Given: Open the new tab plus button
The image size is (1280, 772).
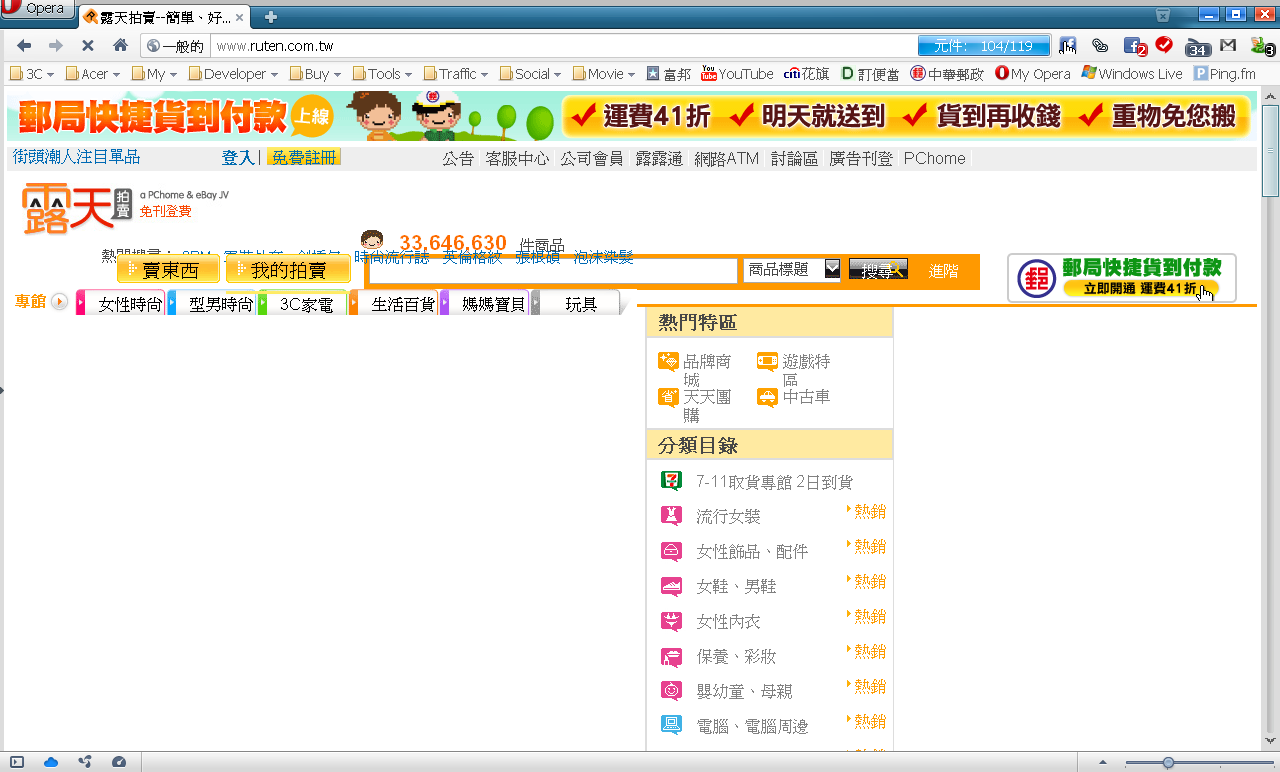Looking at the screenshot, I should 270,17.
